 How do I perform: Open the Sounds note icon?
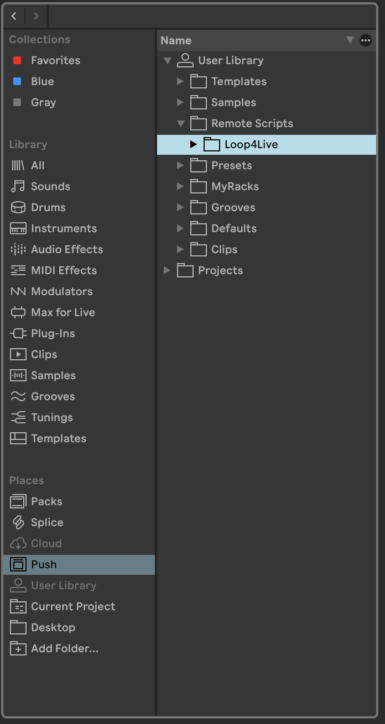click(x=18, y=187)
